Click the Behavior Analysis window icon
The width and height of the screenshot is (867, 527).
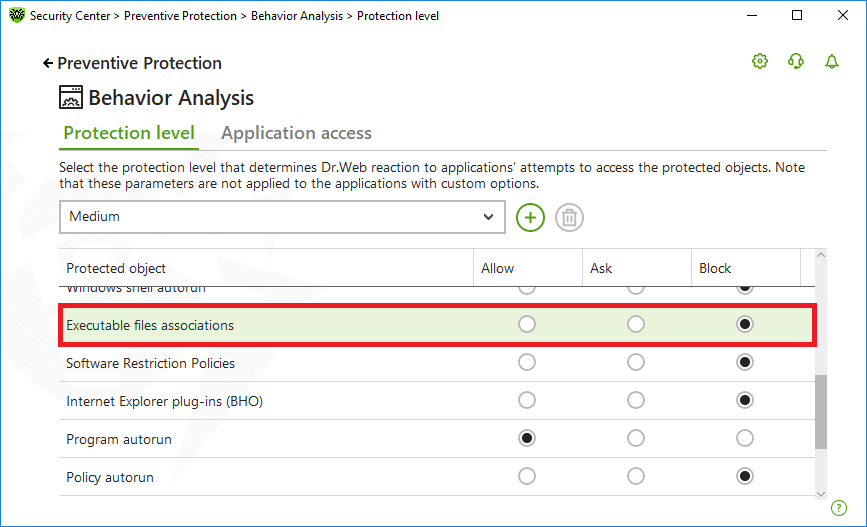71,97
